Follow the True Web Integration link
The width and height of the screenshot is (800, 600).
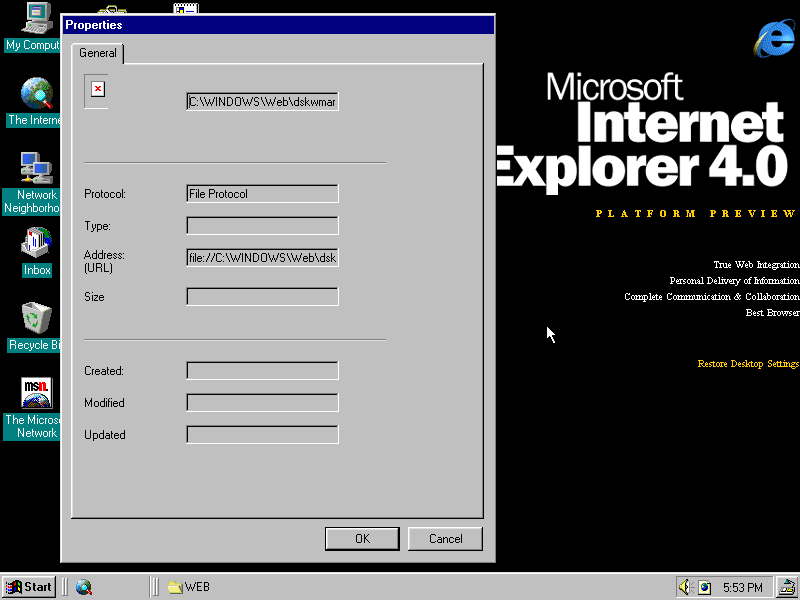[756, 264]
